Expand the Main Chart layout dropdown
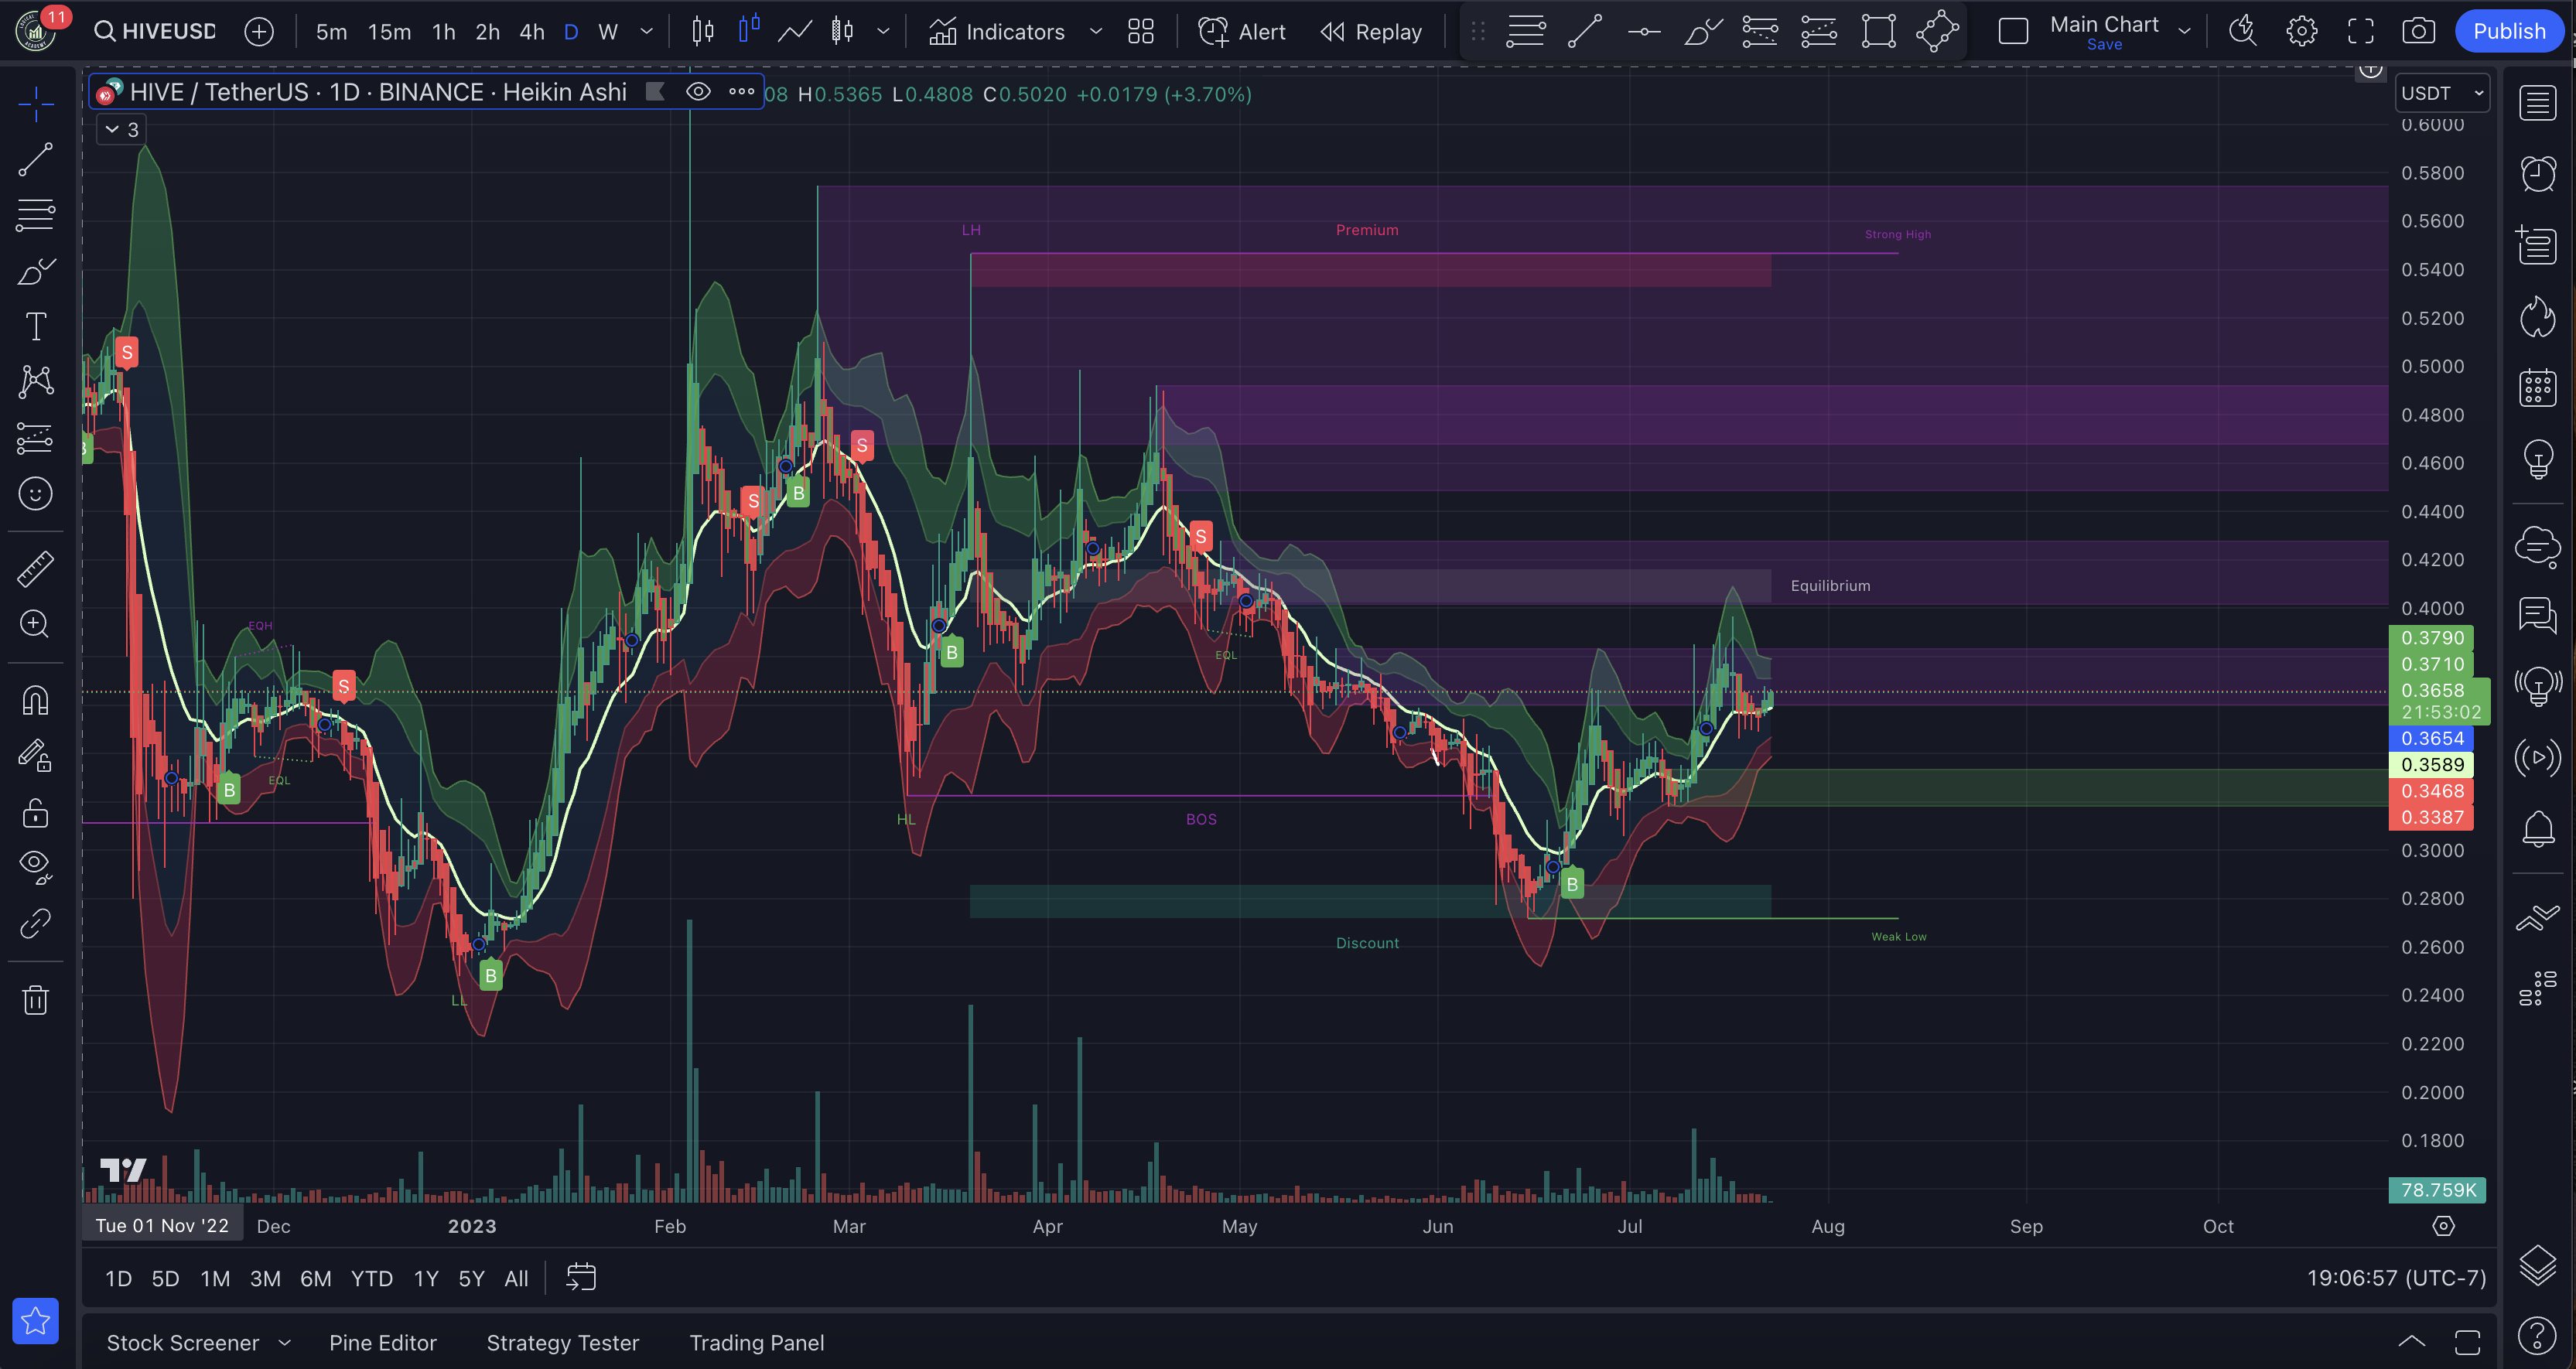The image size is (2576, 1369). tap(2185, 32)
